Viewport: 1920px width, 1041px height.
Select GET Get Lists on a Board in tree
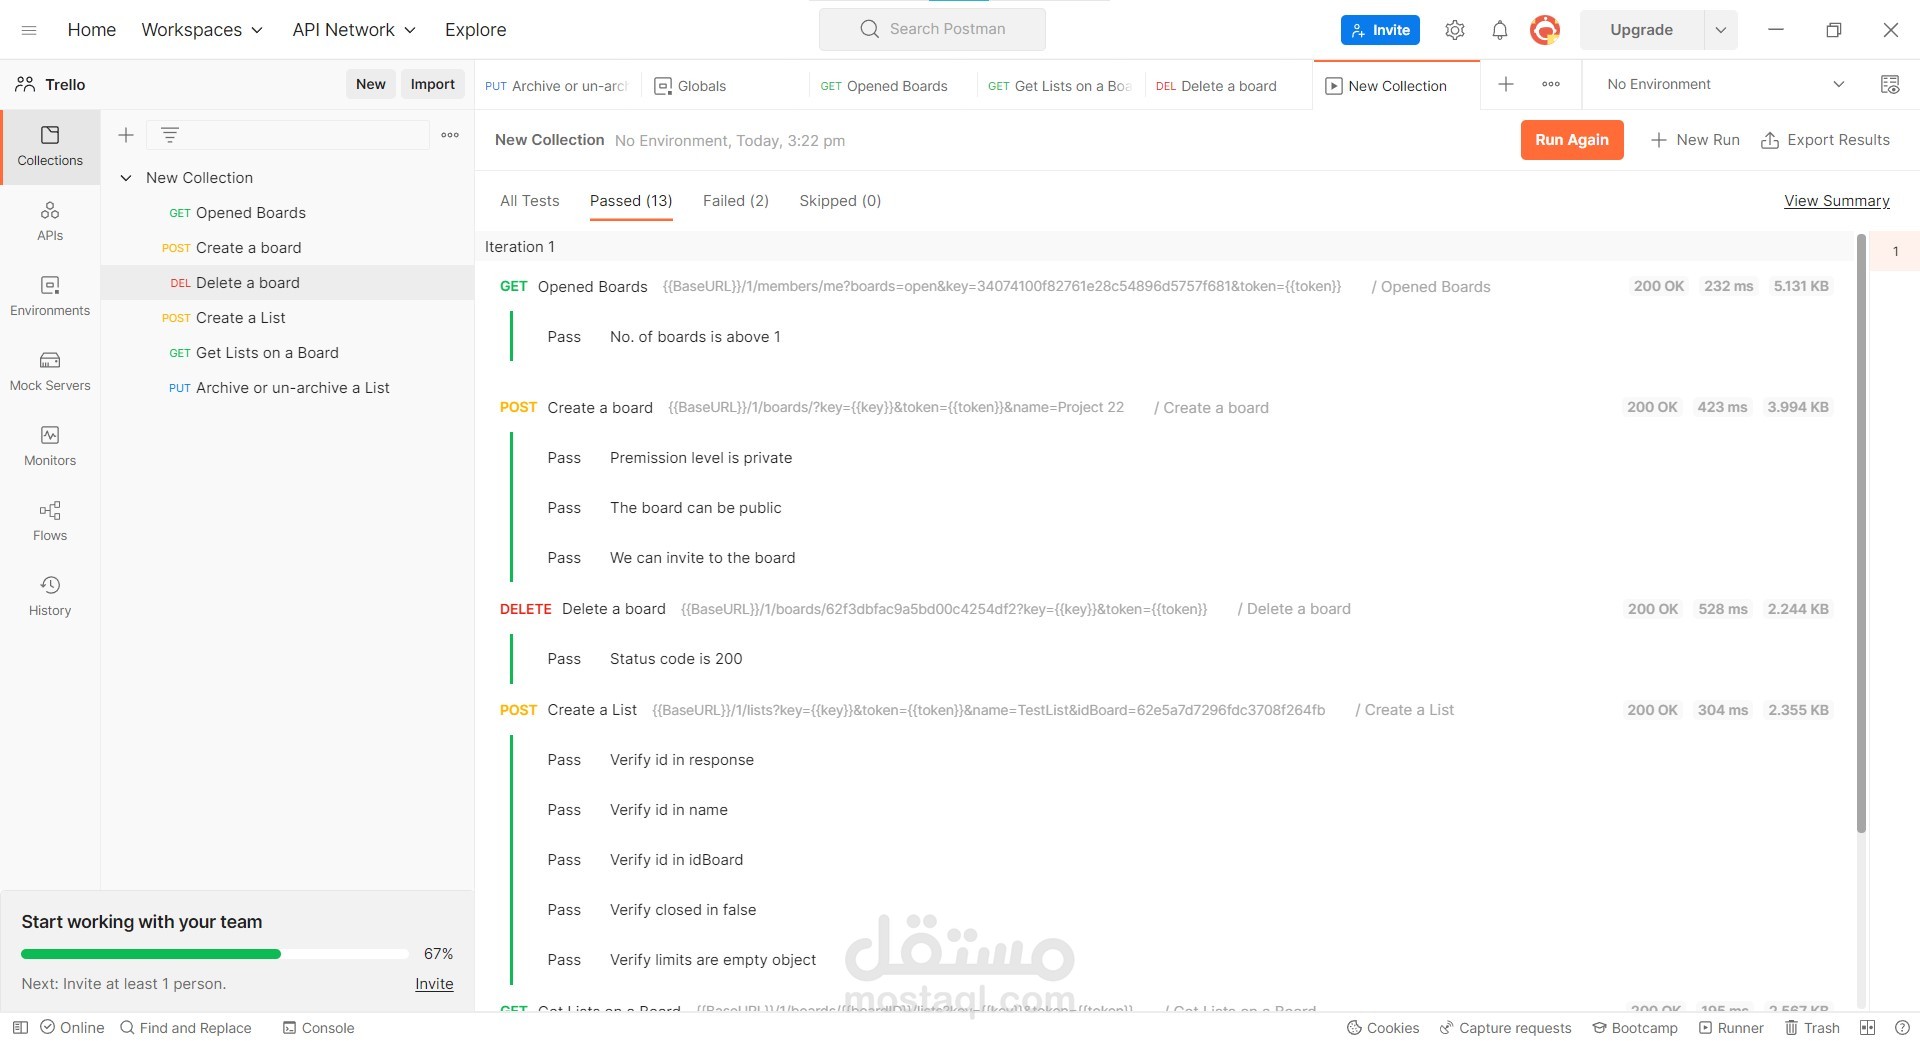[288, 353]
